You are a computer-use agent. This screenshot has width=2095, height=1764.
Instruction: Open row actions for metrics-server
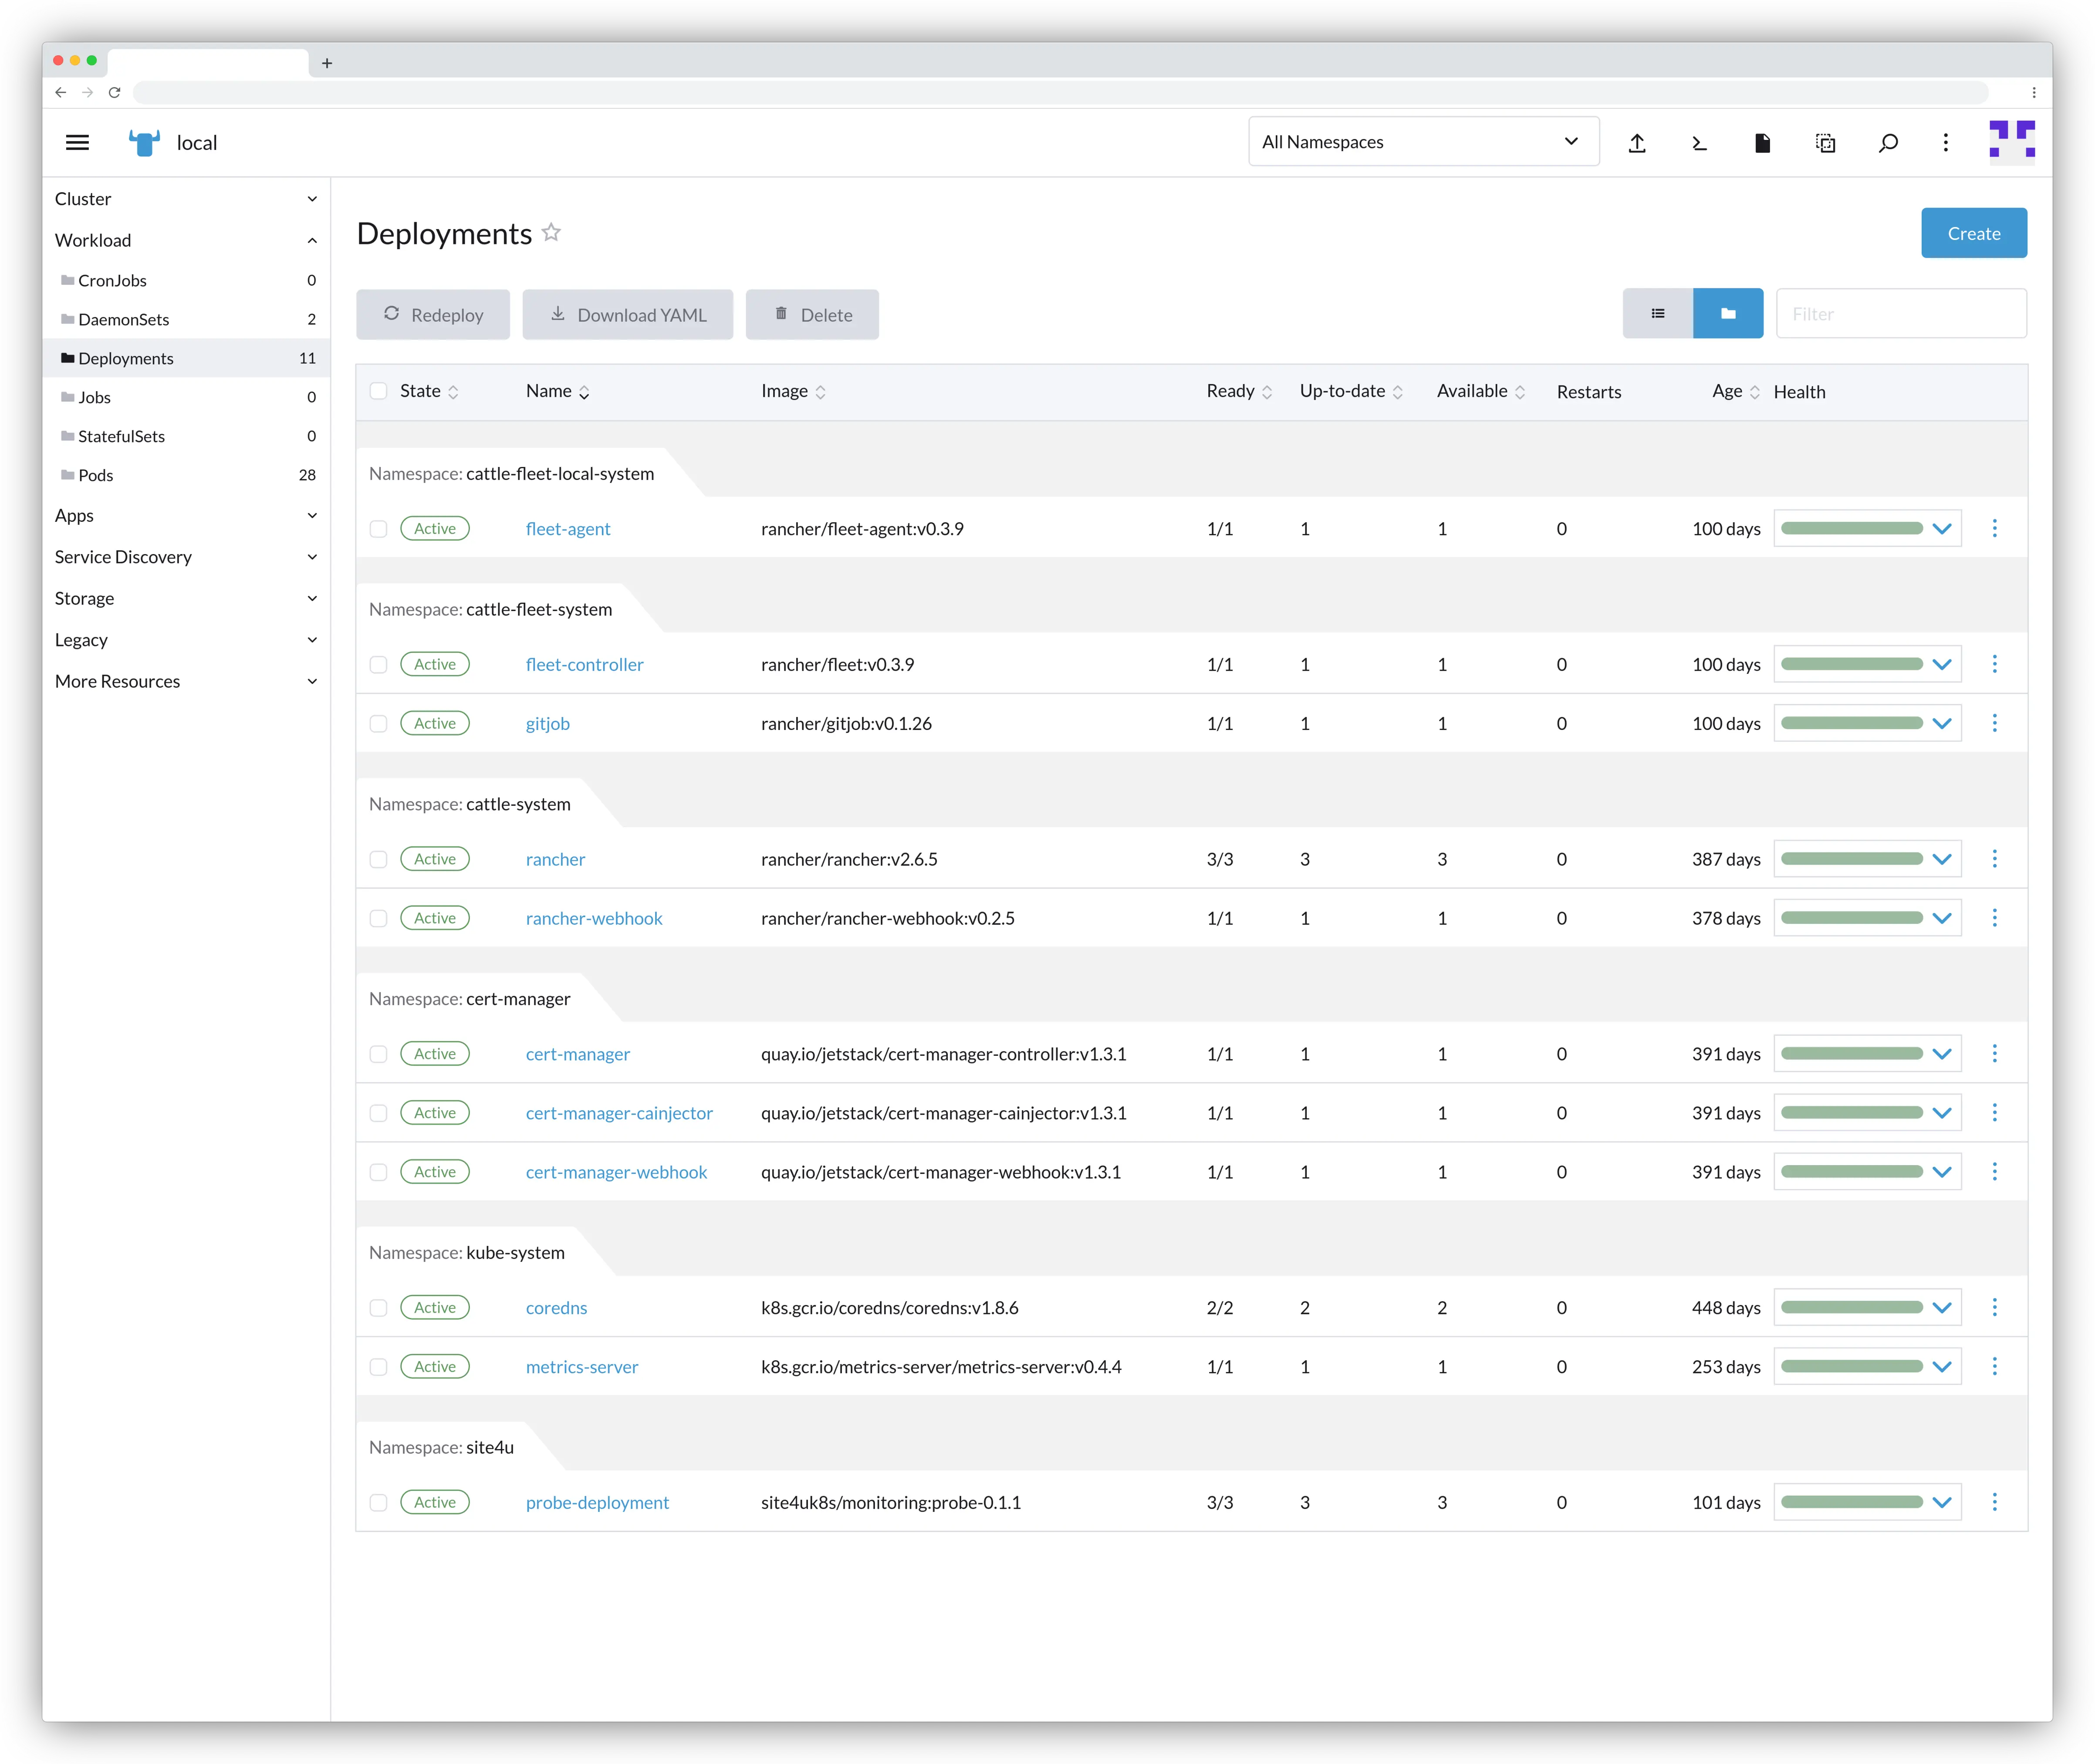point(1994,1366)
